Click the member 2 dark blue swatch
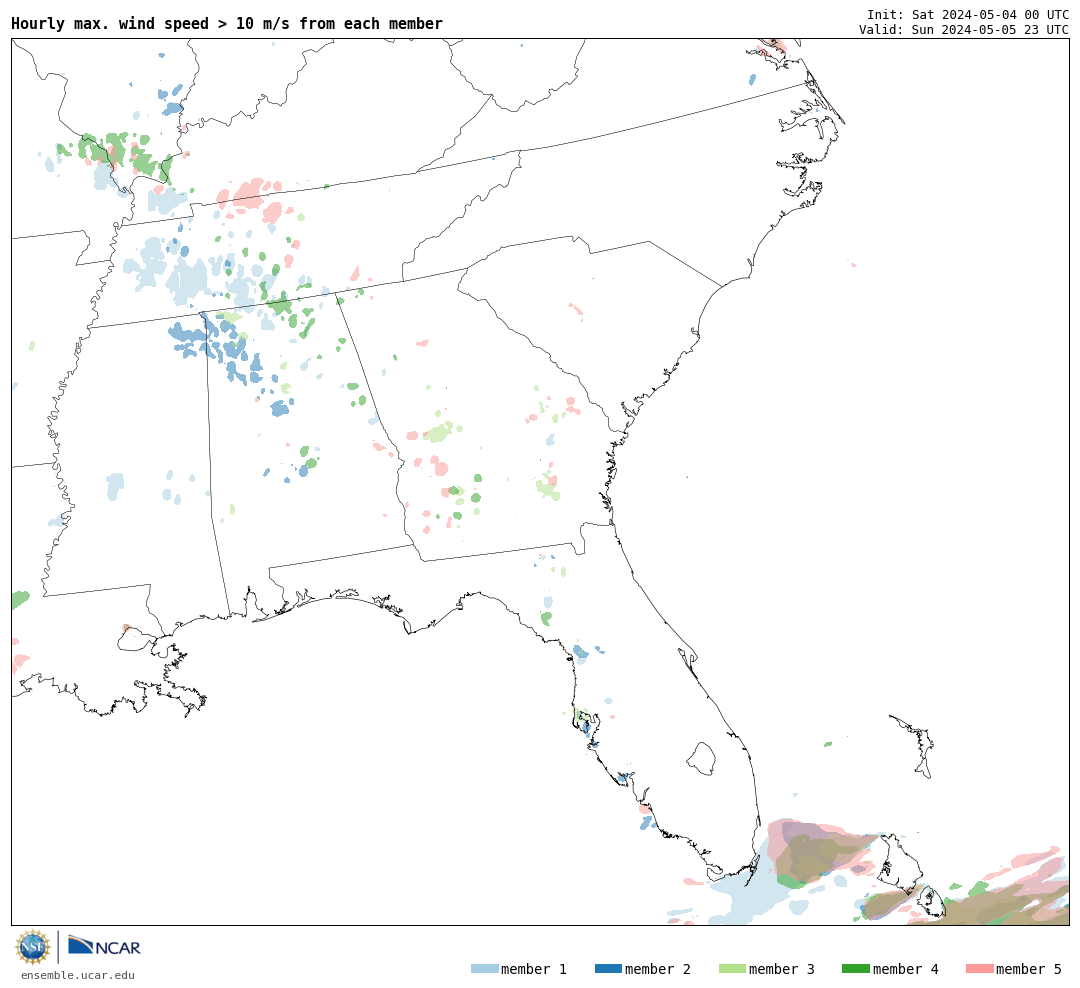Screen dimensions: 1080x988 click(x=608, y=969)
